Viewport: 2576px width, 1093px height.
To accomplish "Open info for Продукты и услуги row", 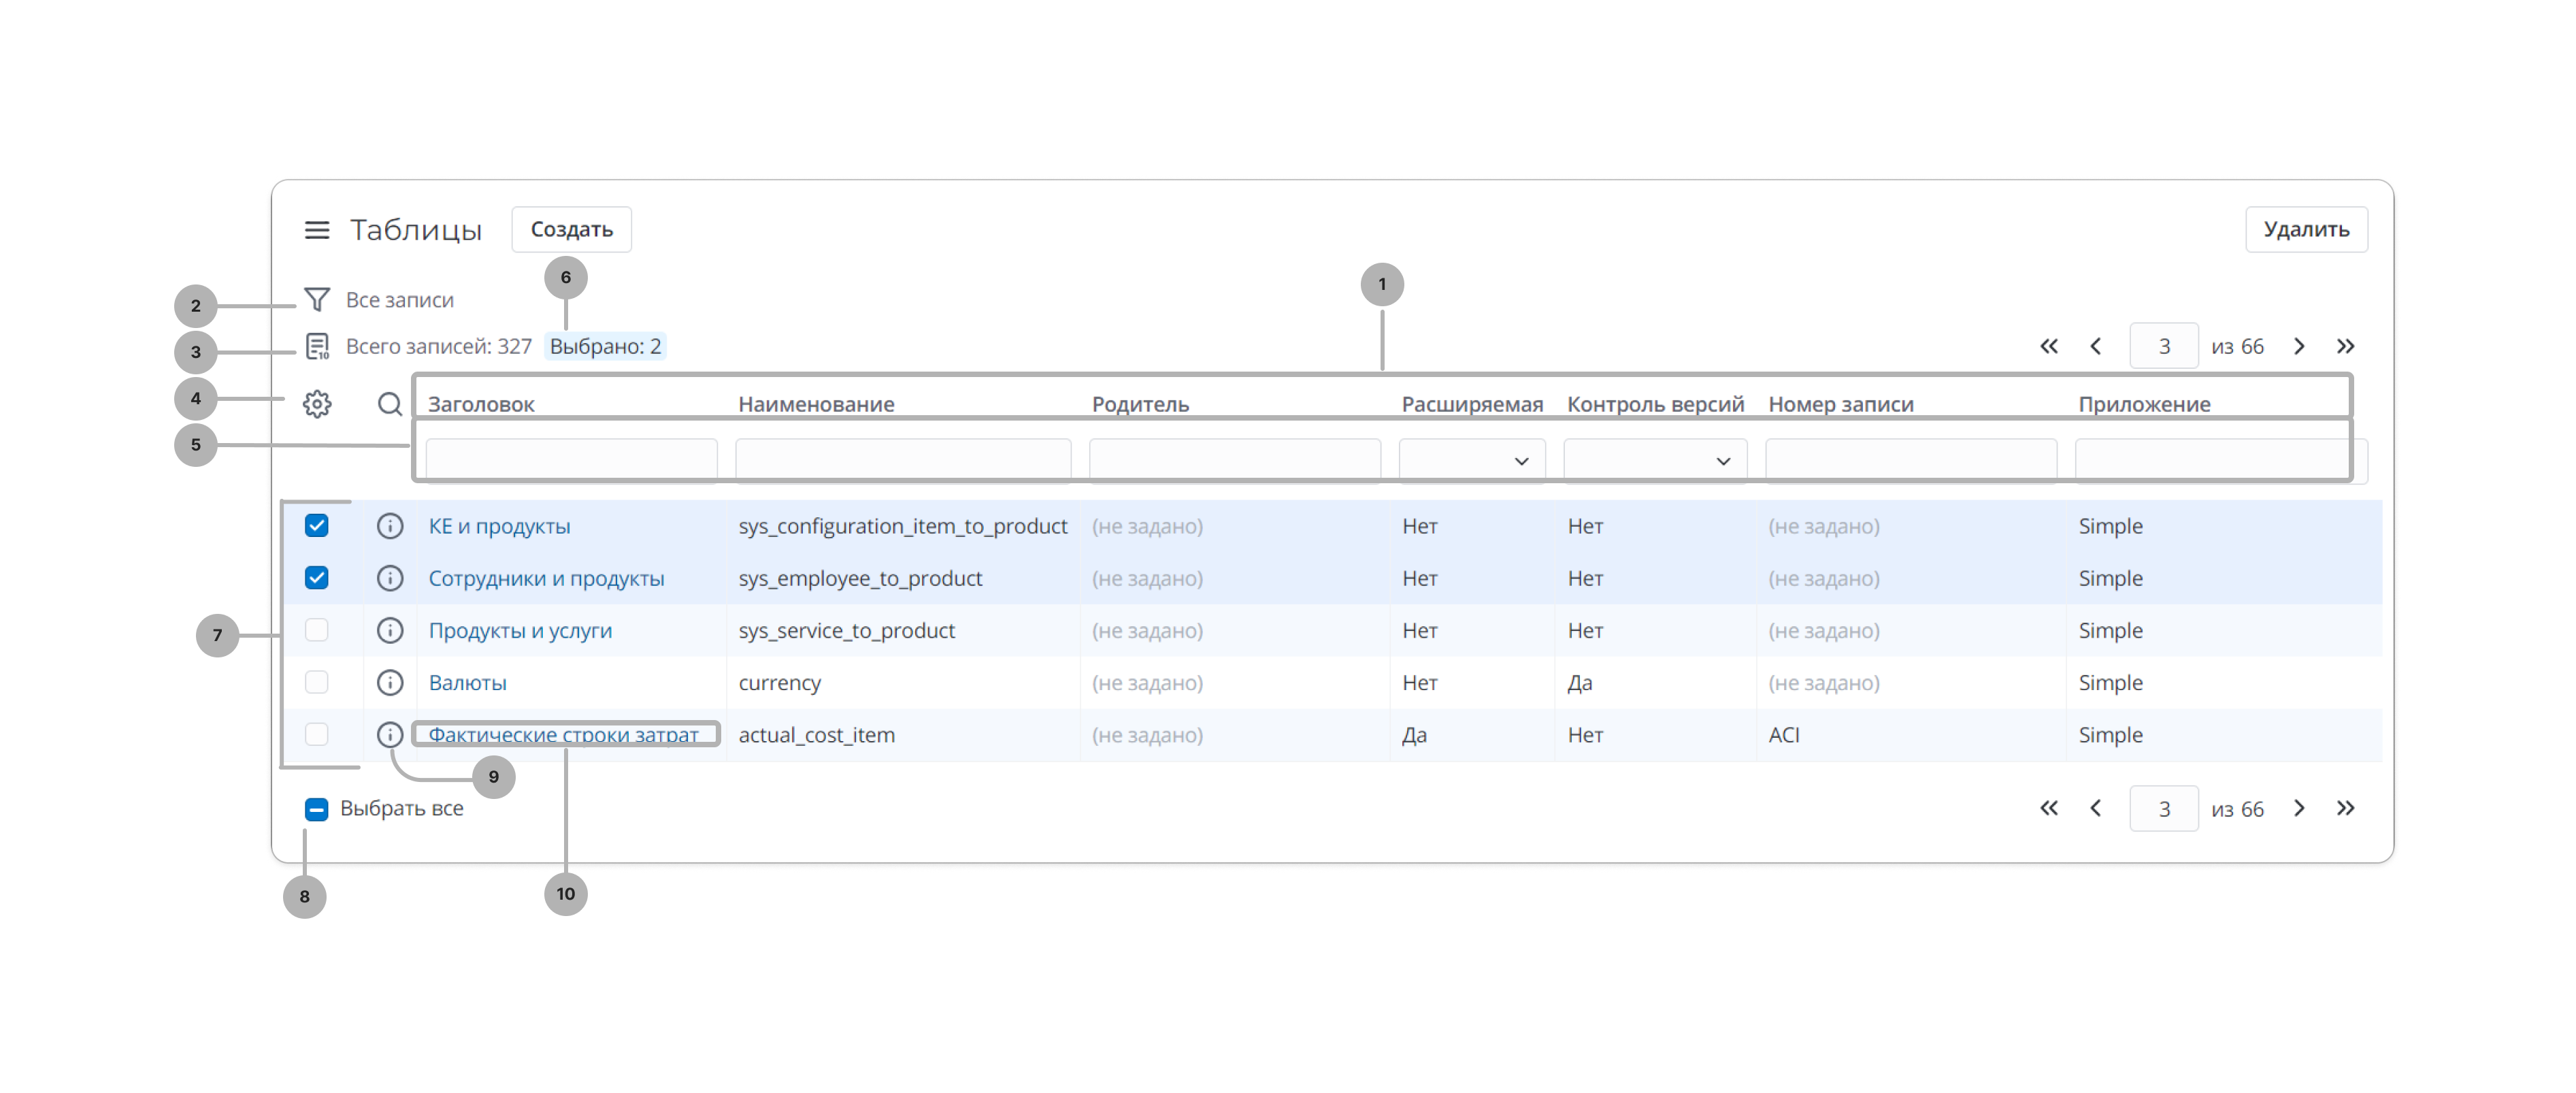I will 390,630.
